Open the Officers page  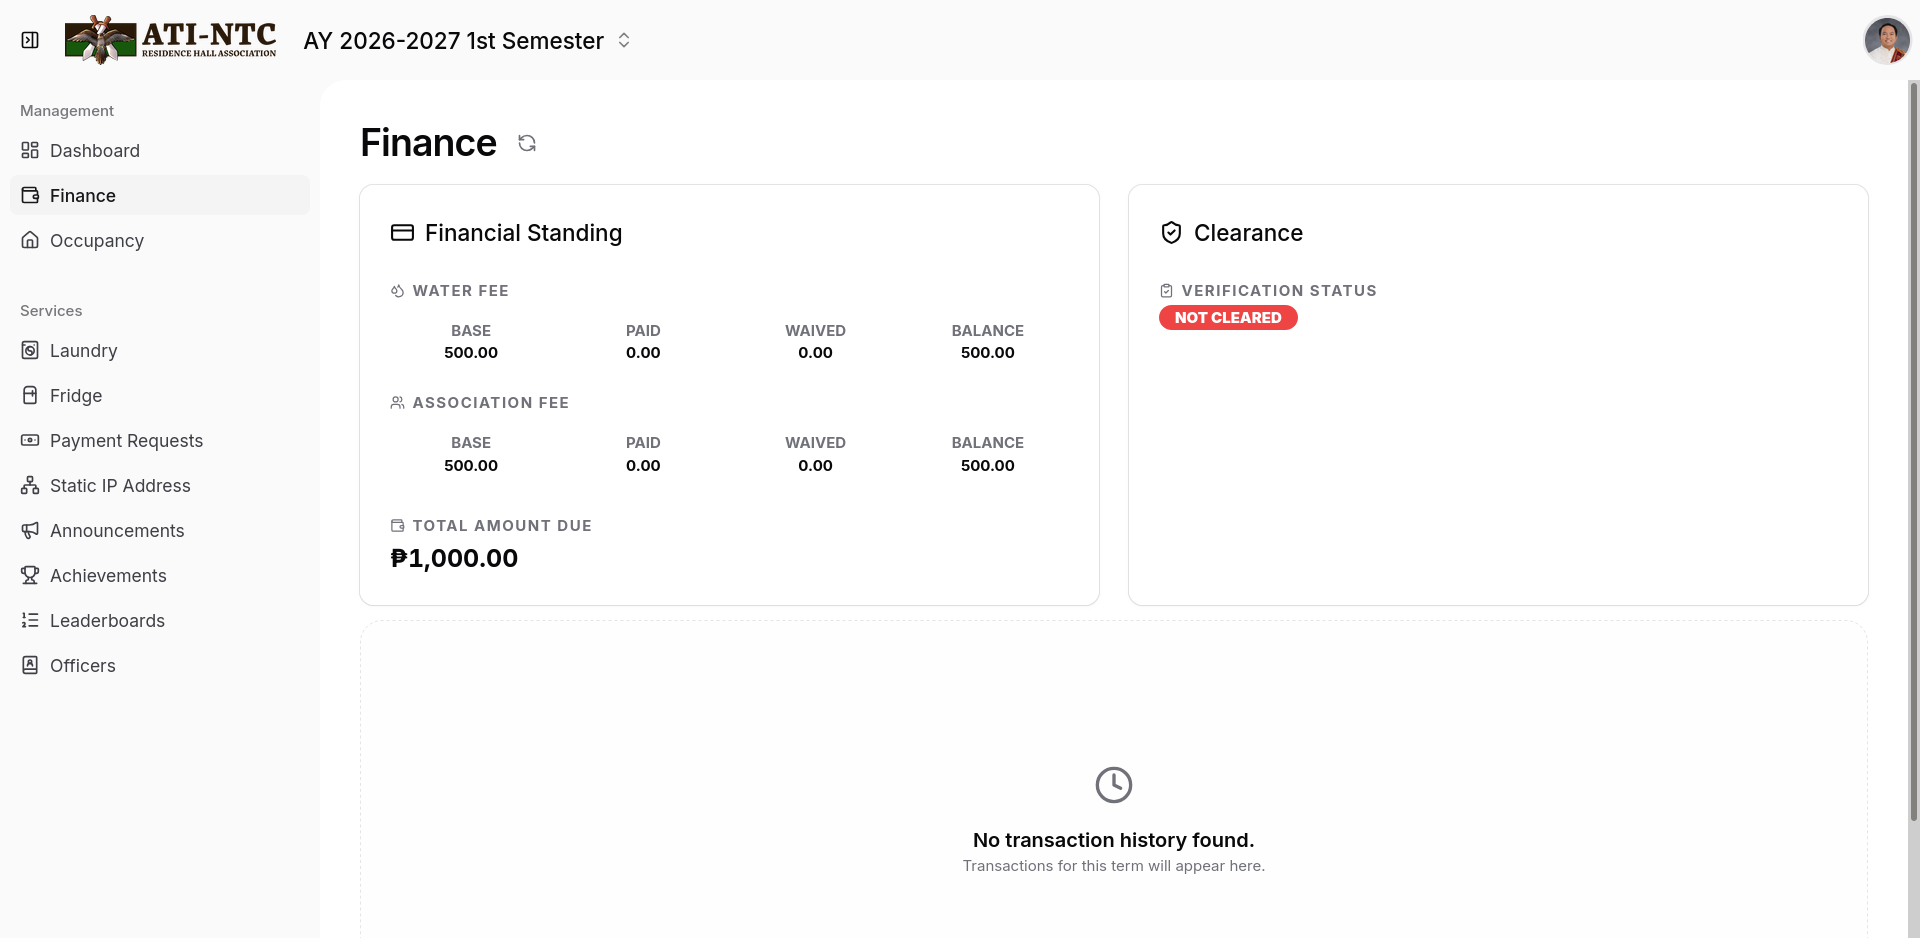[x=160, y=665]
